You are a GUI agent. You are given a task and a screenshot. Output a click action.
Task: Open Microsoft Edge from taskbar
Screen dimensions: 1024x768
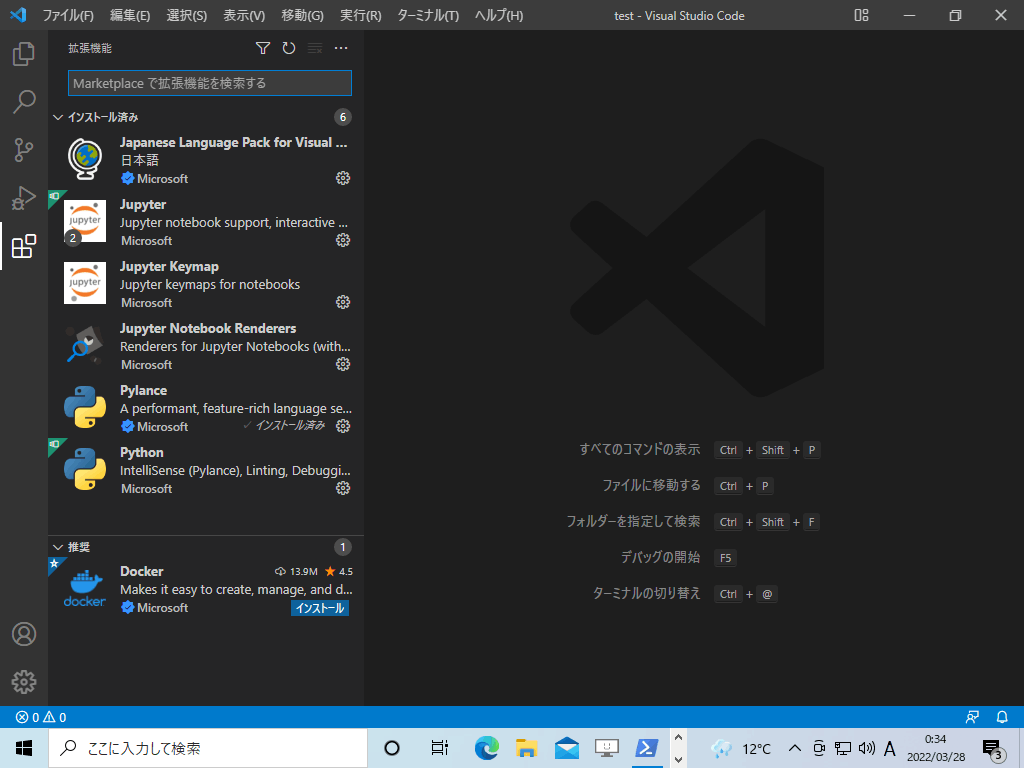pyautogui.click(x=487, y=748)
